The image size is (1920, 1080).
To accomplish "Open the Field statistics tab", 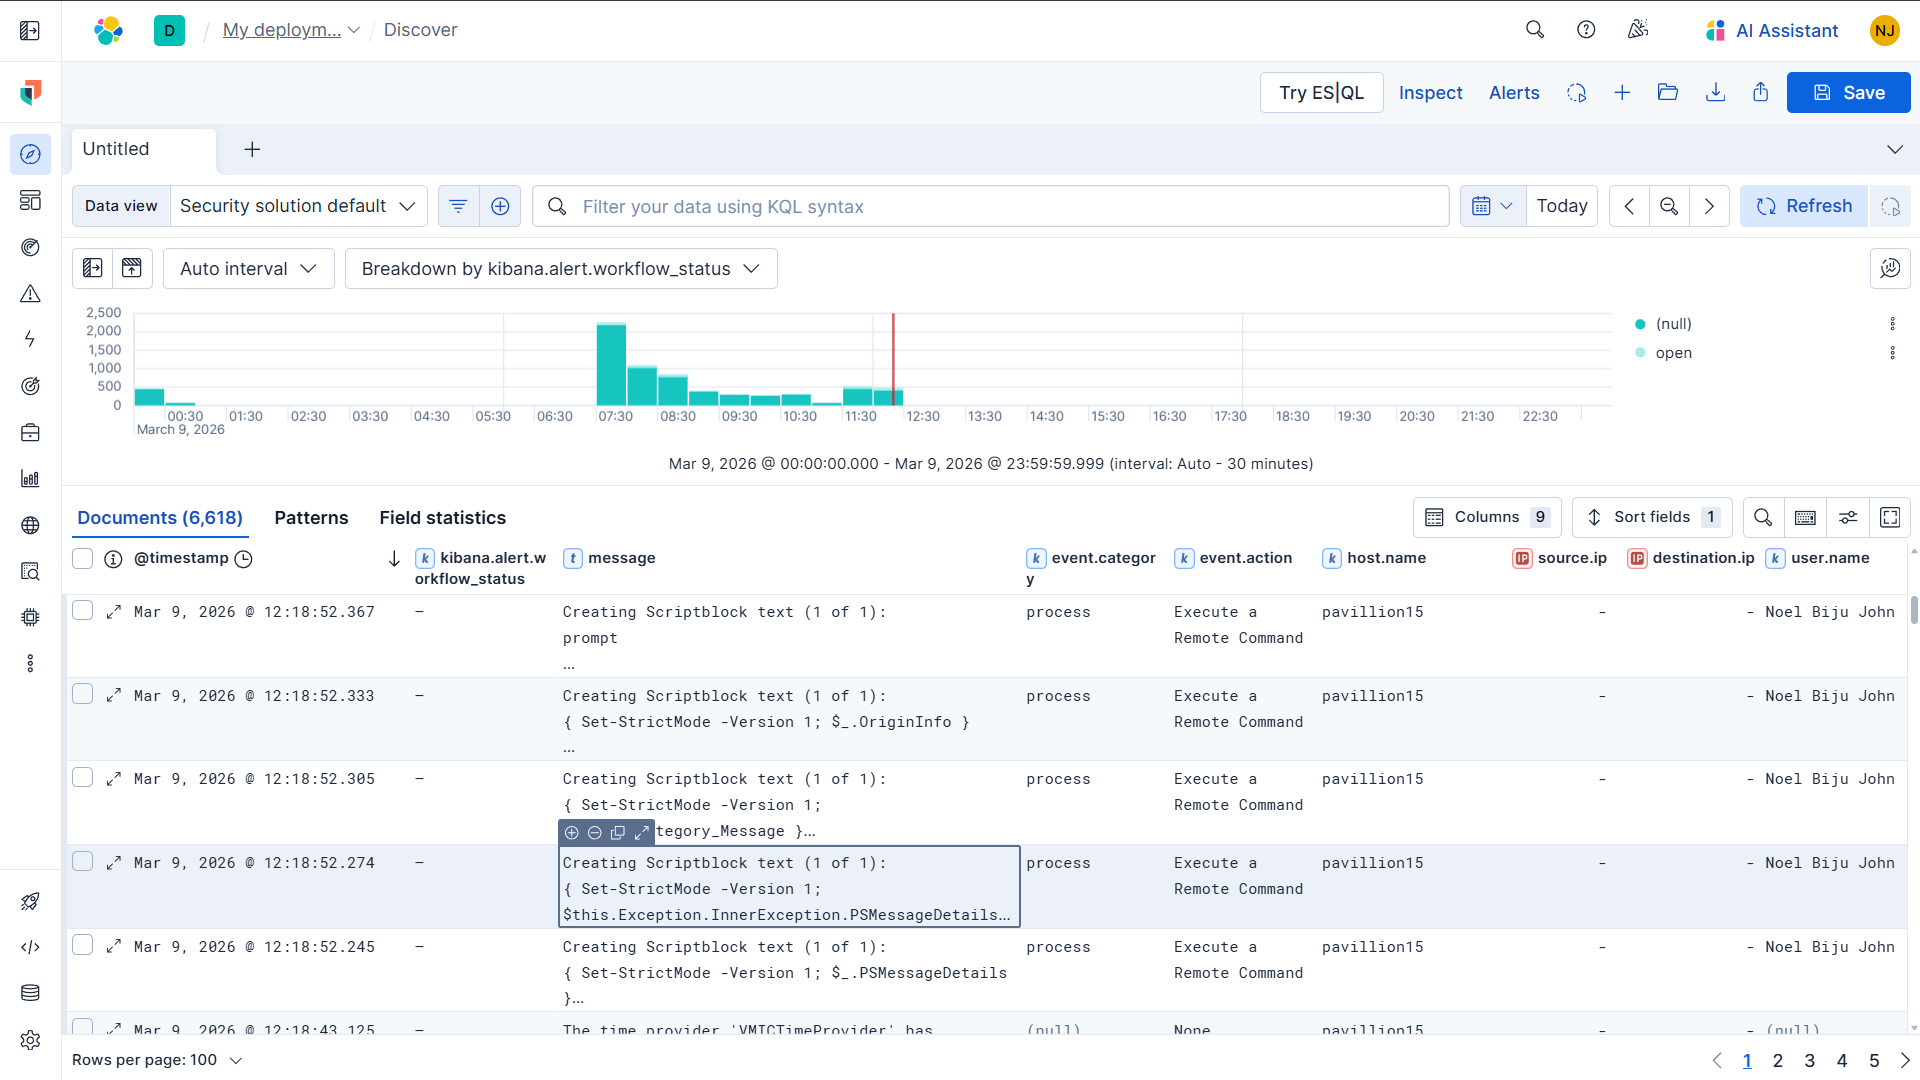I will 442,517.
